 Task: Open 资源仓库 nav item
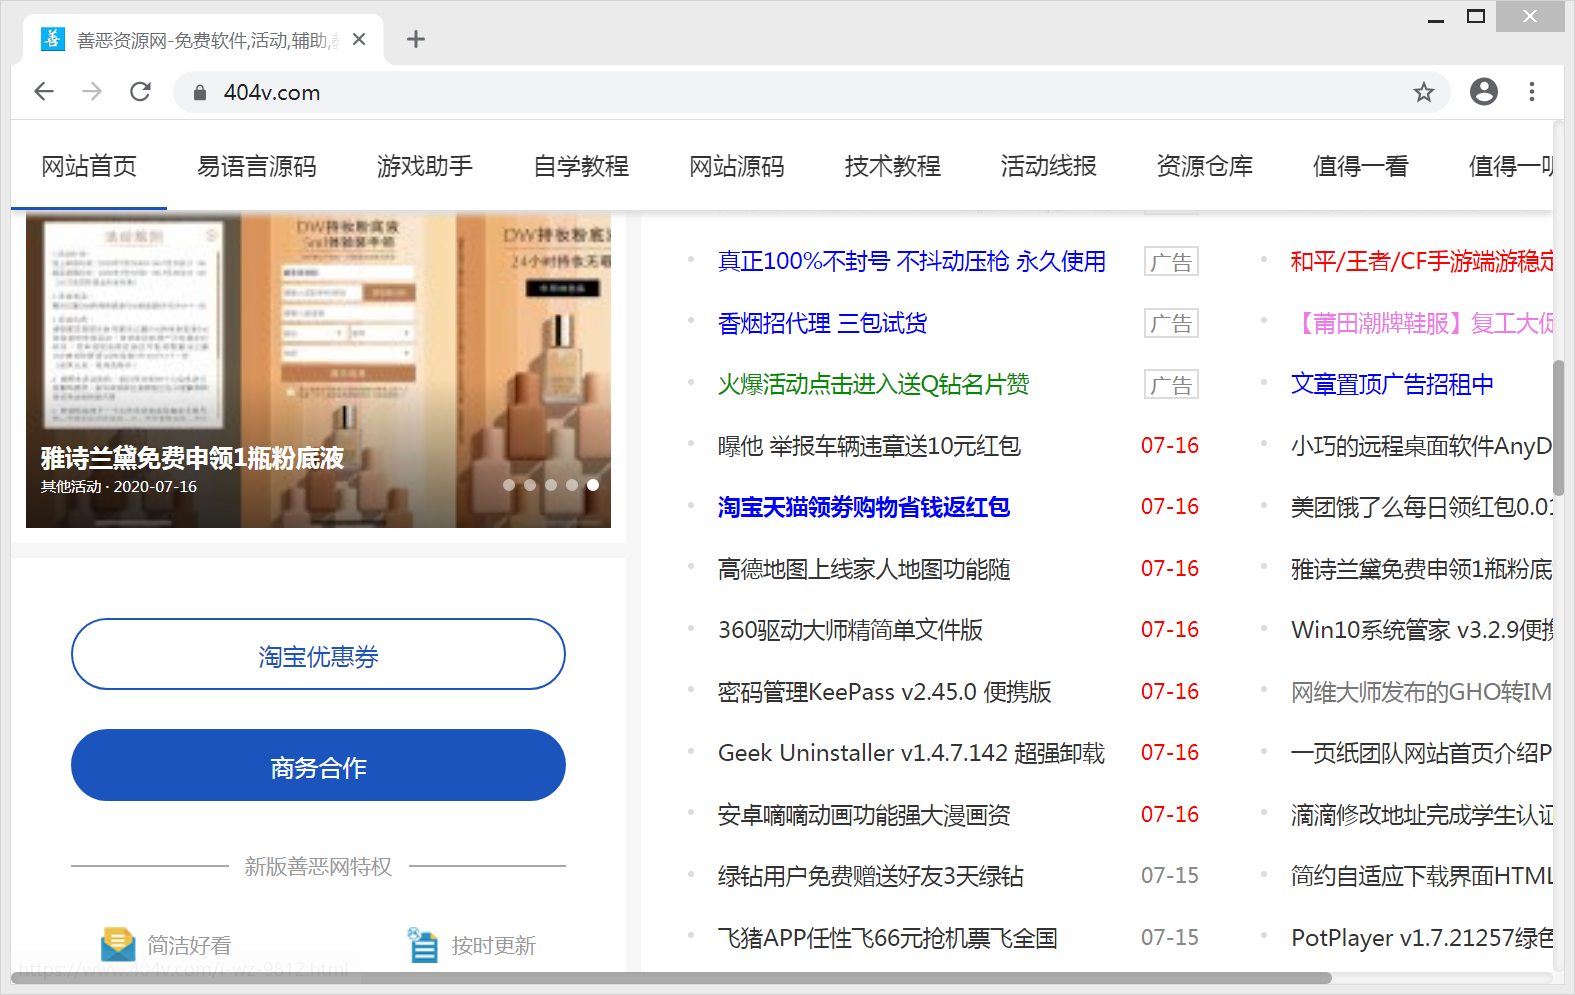[1205, 166]
